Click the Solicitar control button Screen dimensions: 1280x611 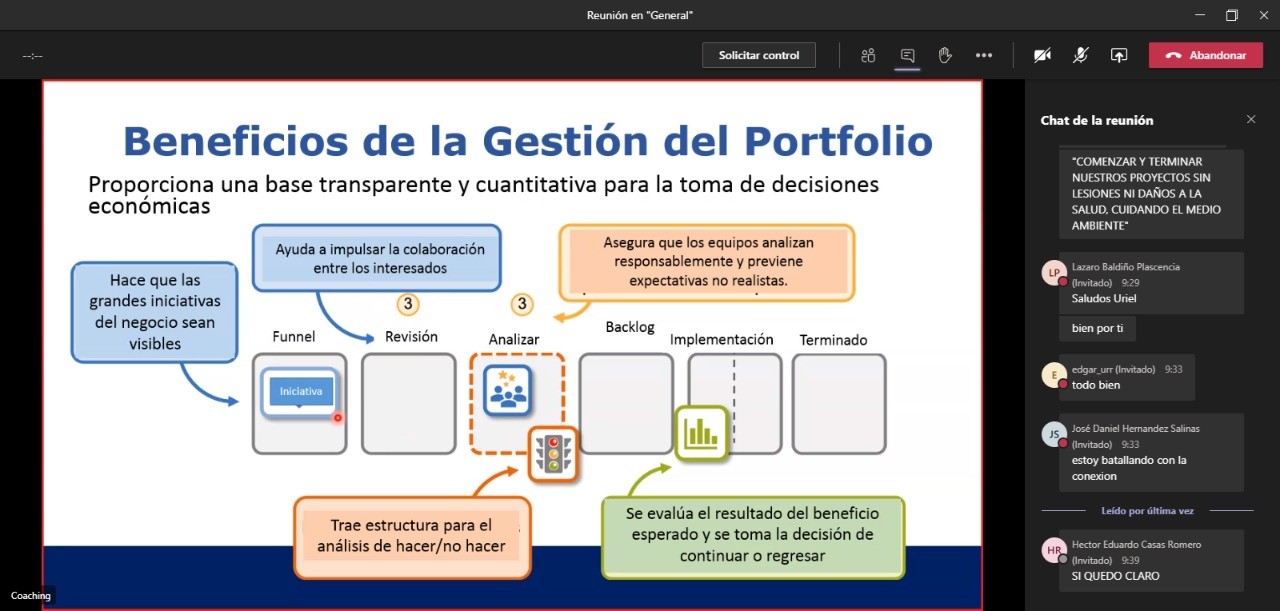point(759,55)
